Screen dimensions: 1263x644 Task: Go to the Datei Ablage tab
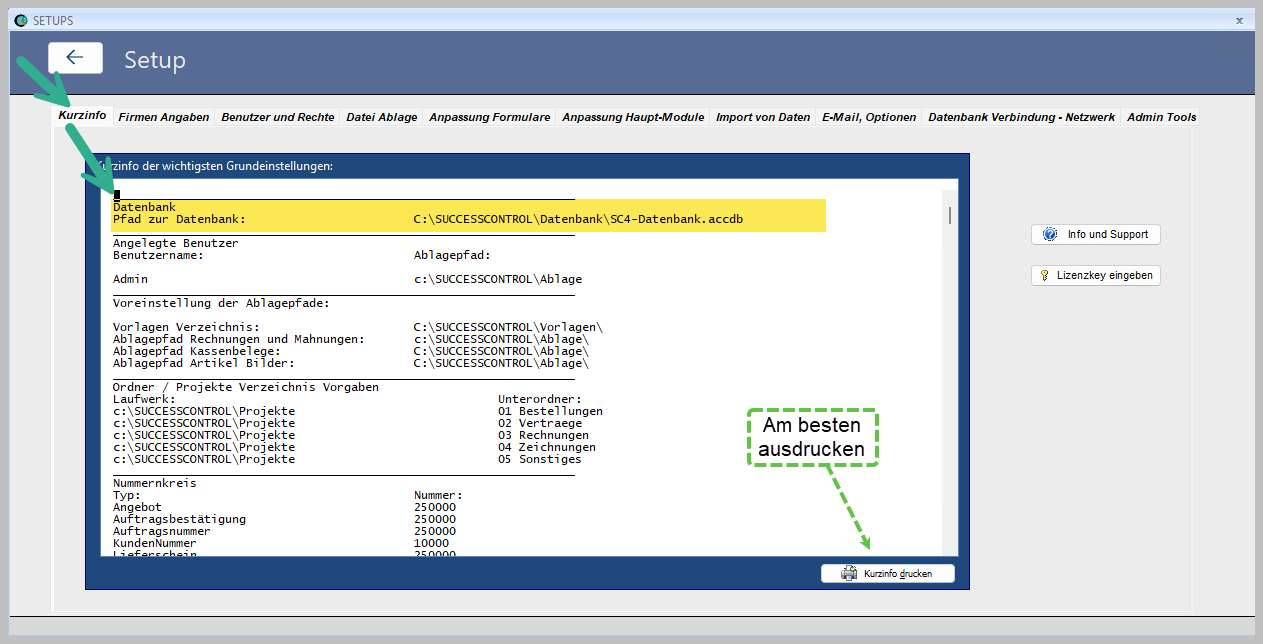tap(382, 117)
